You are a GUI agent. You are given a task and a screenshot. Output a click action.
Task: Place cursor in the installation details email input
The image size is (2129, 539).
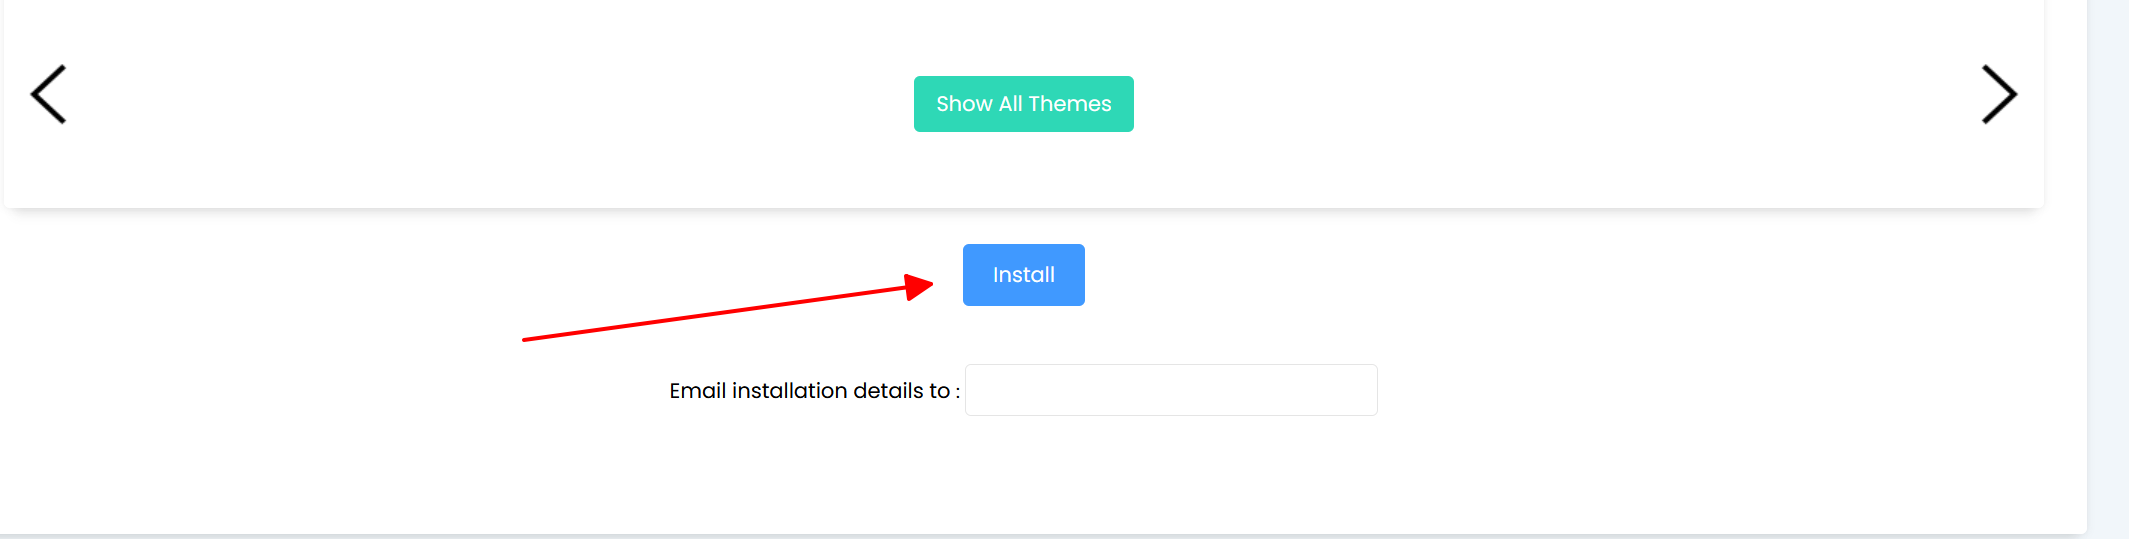[1171, 390]
